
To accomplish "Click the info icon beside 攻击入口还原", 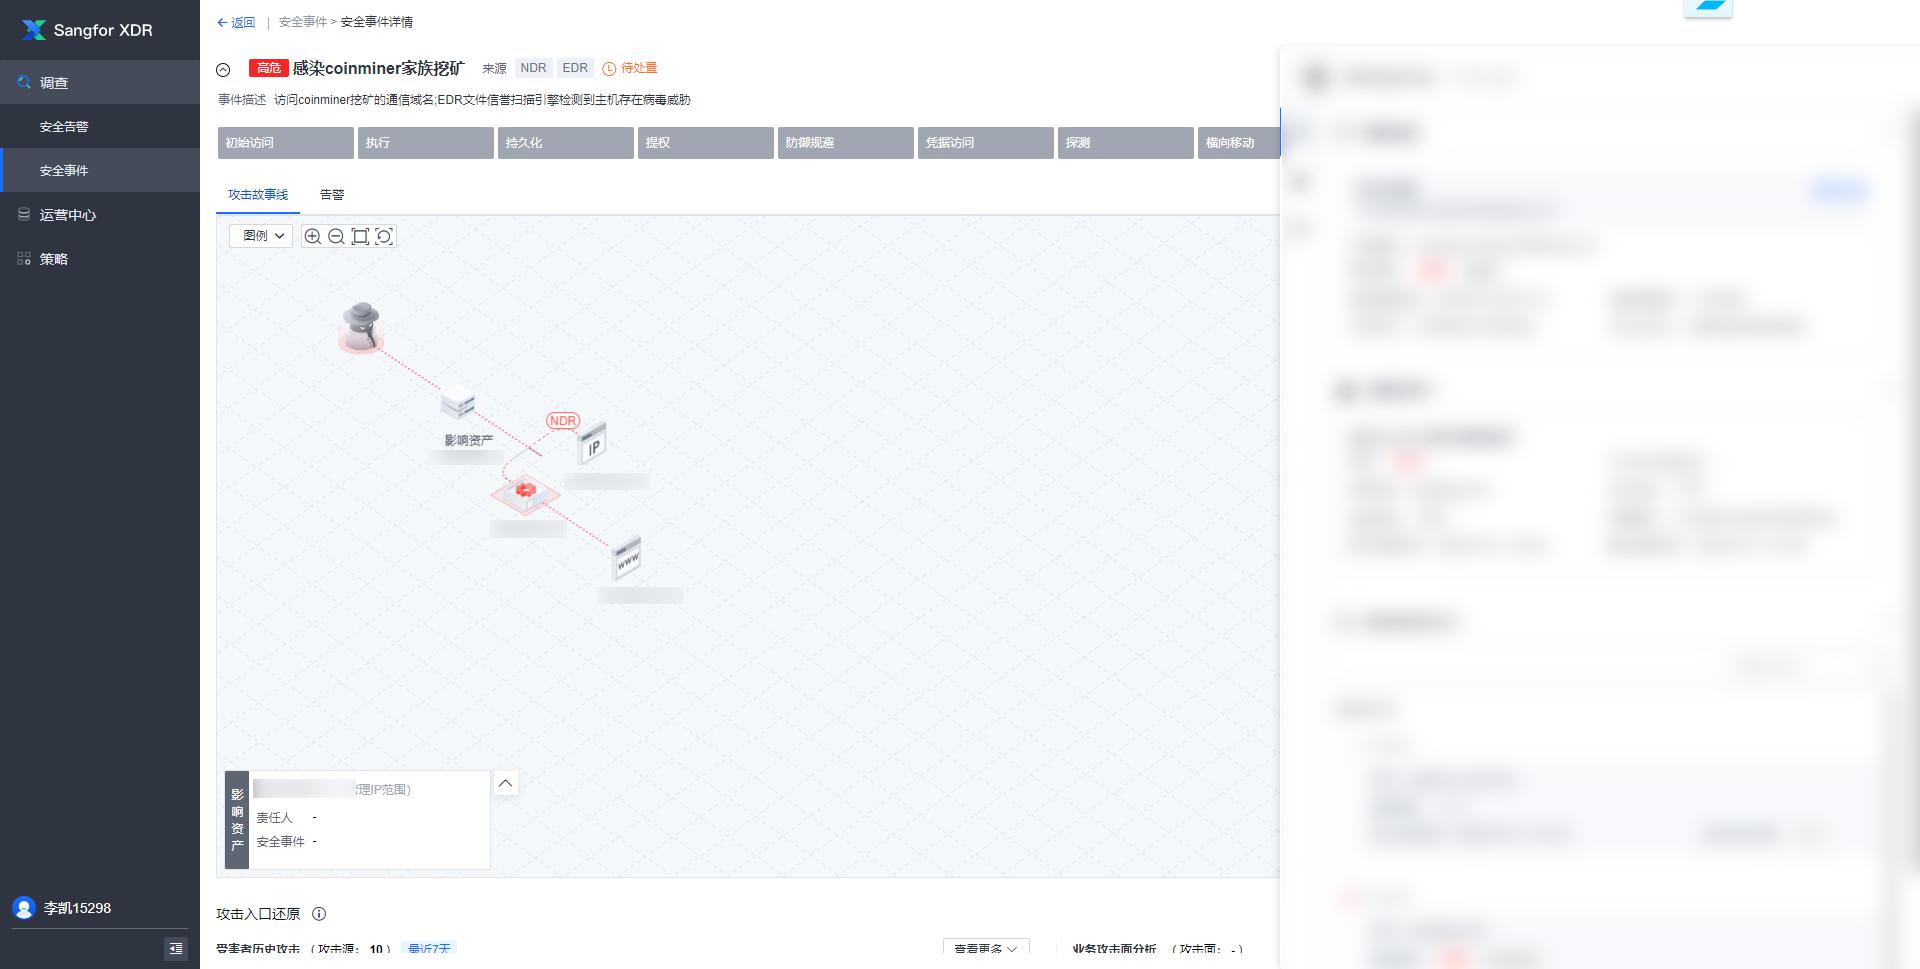I will pos(319,914).
